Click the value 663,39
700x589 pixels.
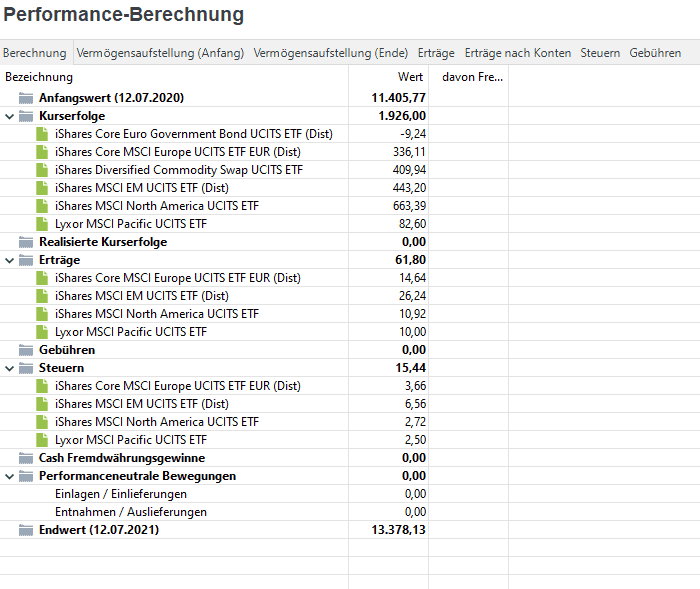tap(409, 206)
